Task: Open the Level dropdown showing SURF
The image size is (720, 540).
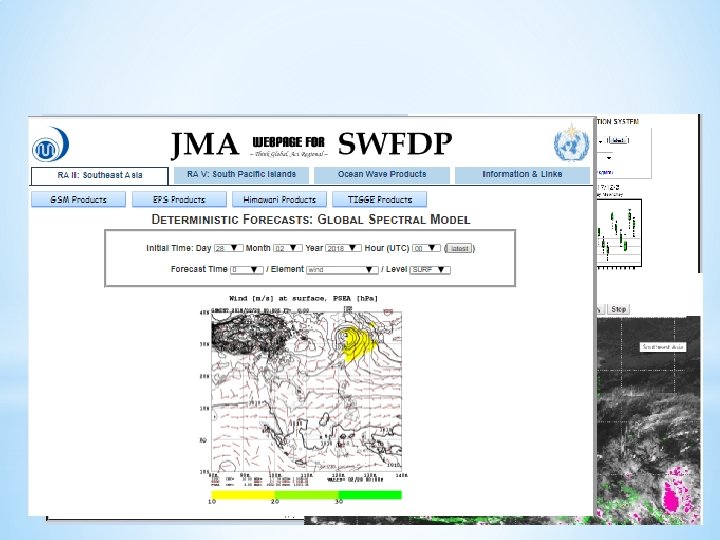Action: [430, 270]
